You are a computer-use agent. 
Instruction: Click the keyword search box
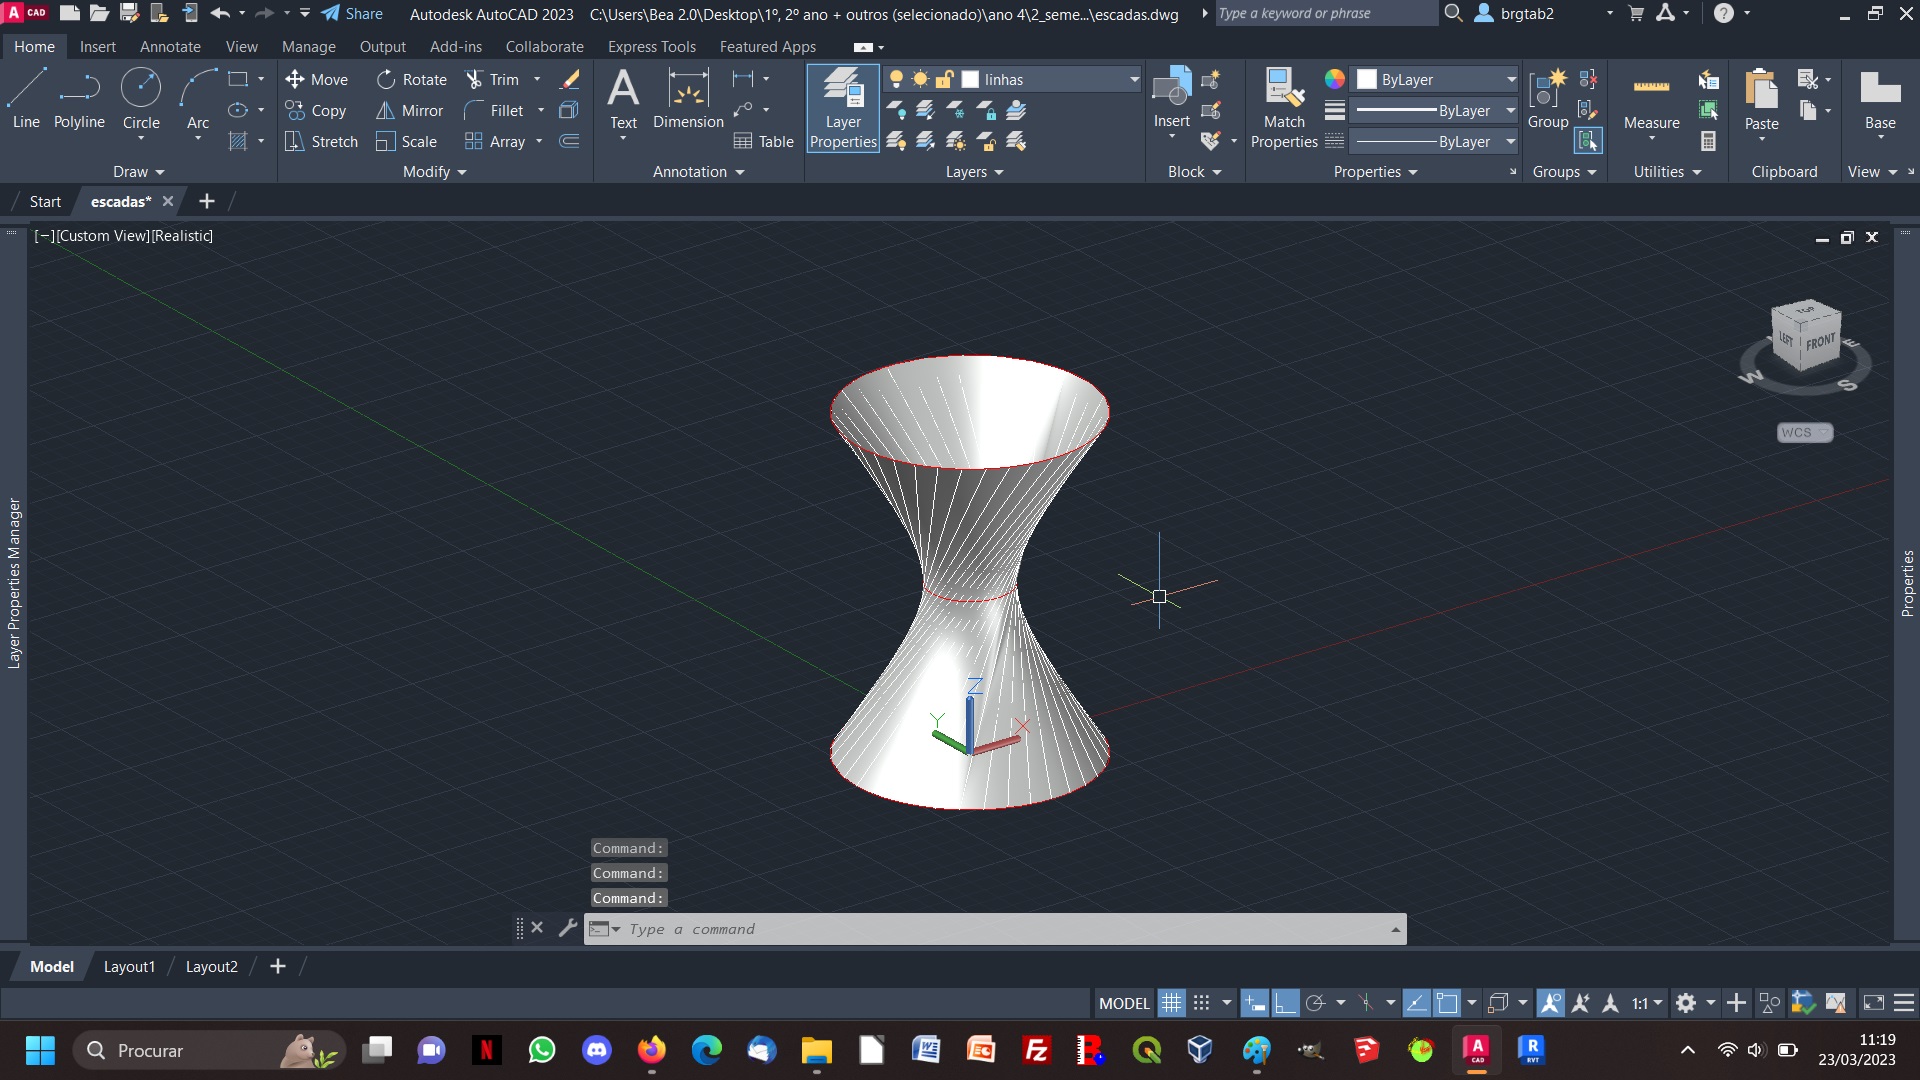tap(1325, 14)
